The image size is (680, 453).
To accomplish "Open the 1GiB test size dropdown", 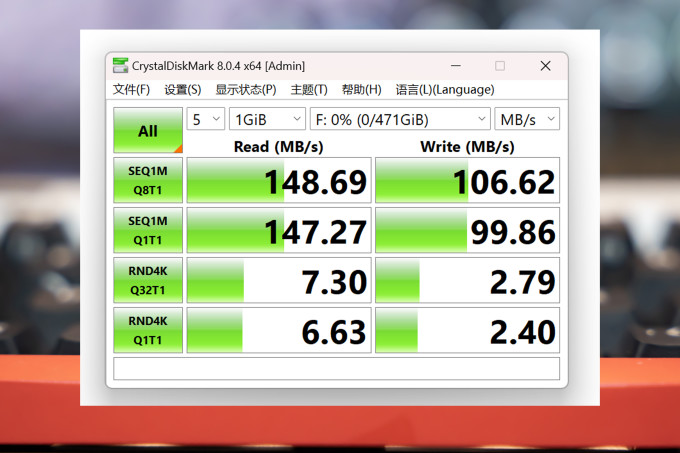I will click(x=267, y=119).
